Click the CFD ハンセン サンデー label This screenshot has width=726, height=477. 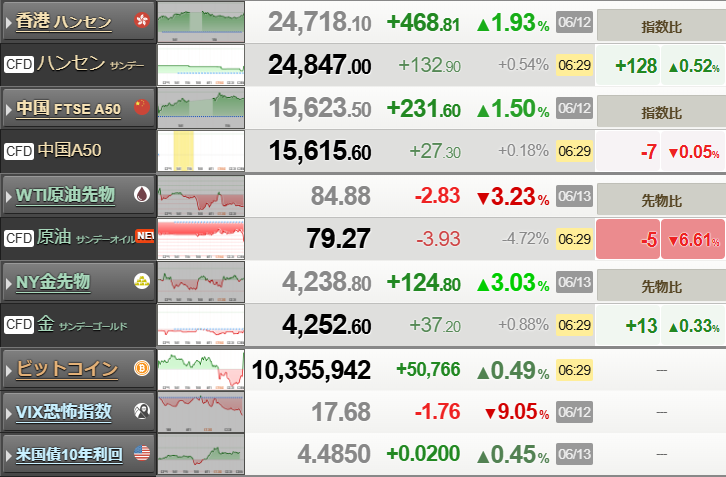point(91,64)
